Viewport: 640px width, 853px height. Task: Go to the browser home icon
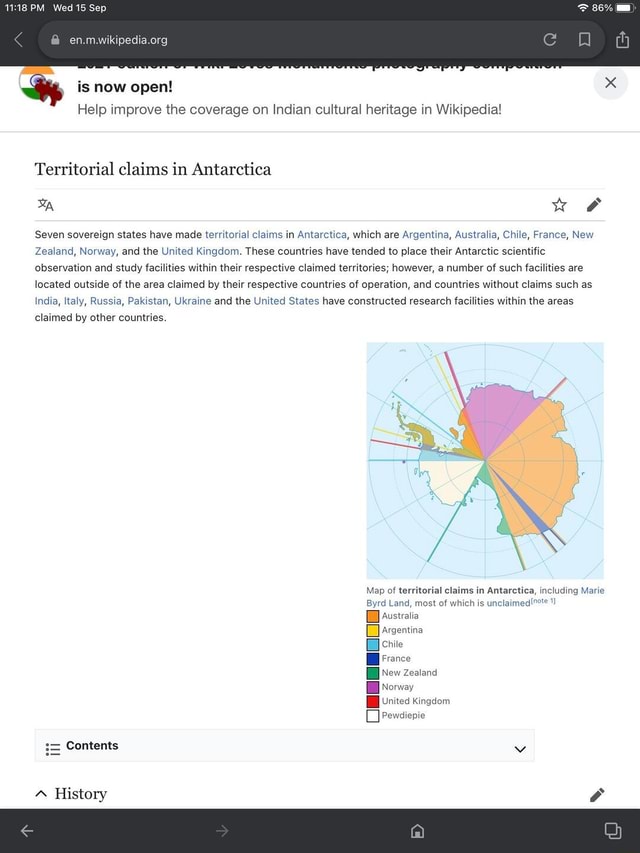tap(417, 832)
